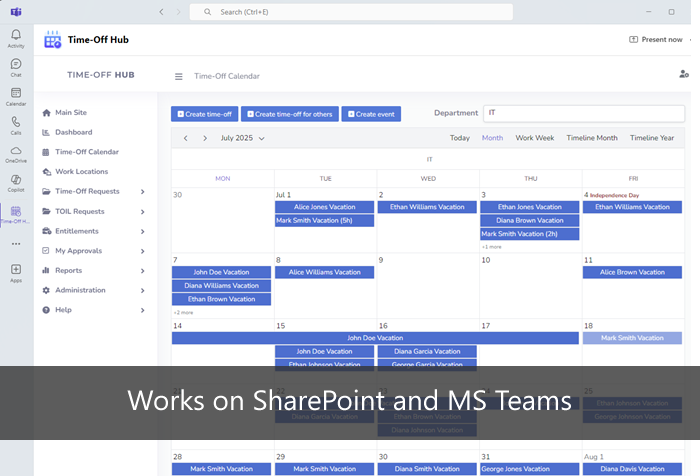Open Chat in Teams sidebar

coord(16,64)
